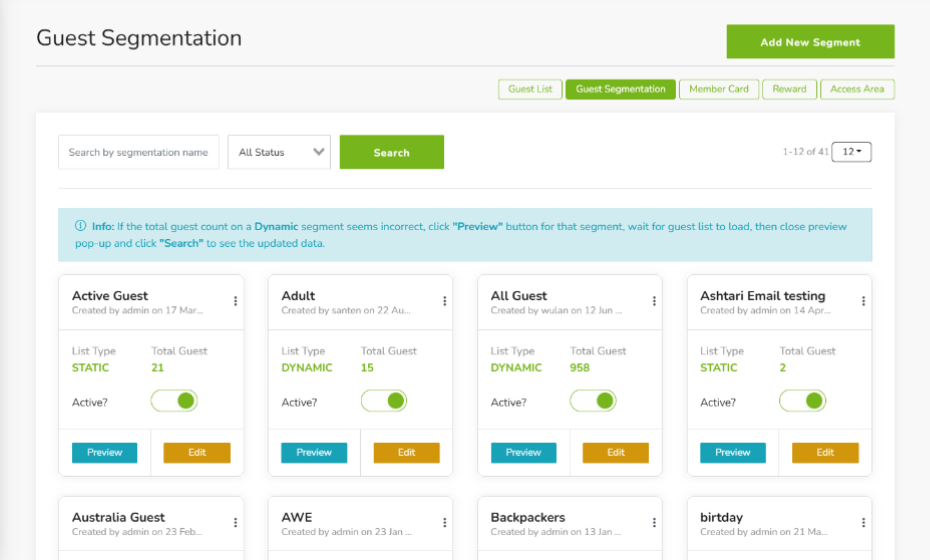930x560 pixels.
Task: Click the info icon in the blue banner
Action: tap(80, 226)
